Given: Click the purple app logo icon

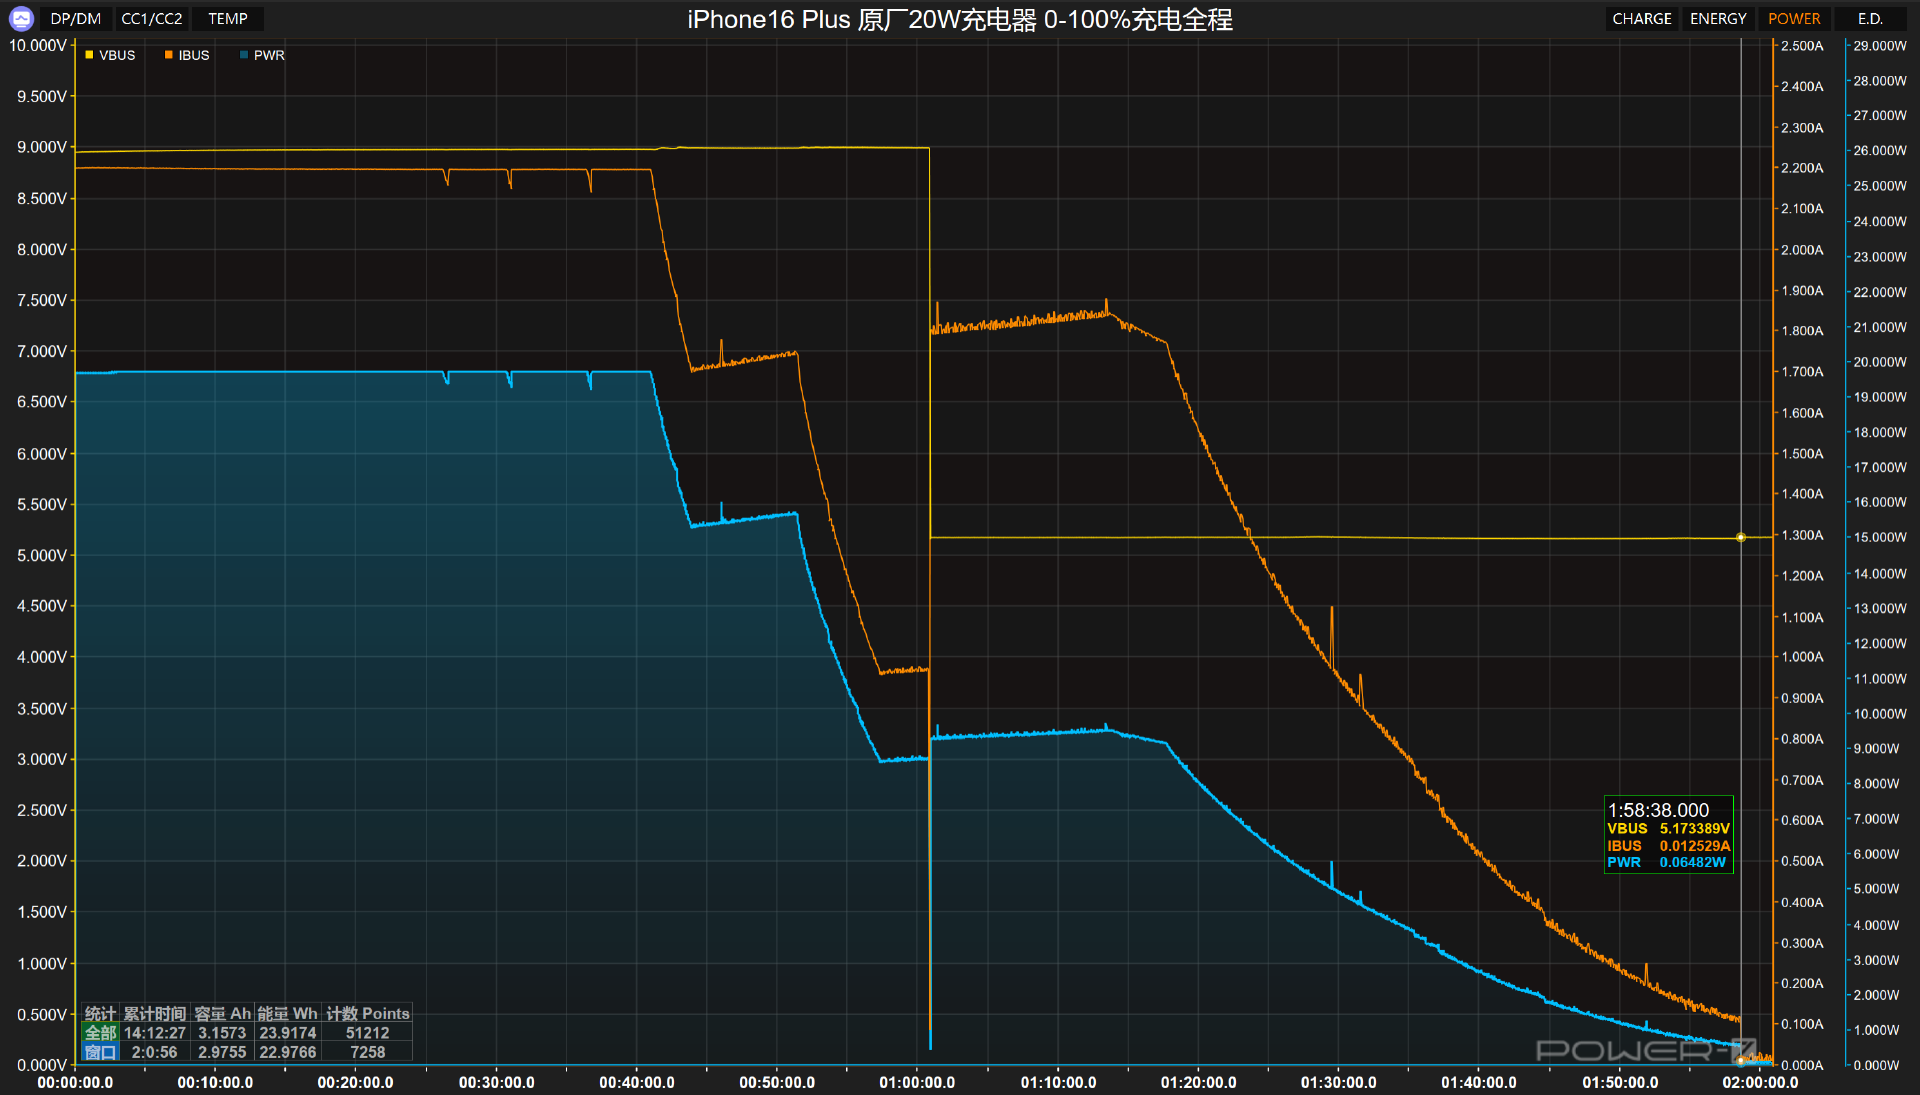Looking at the screenshot, I should coord(21,18).
